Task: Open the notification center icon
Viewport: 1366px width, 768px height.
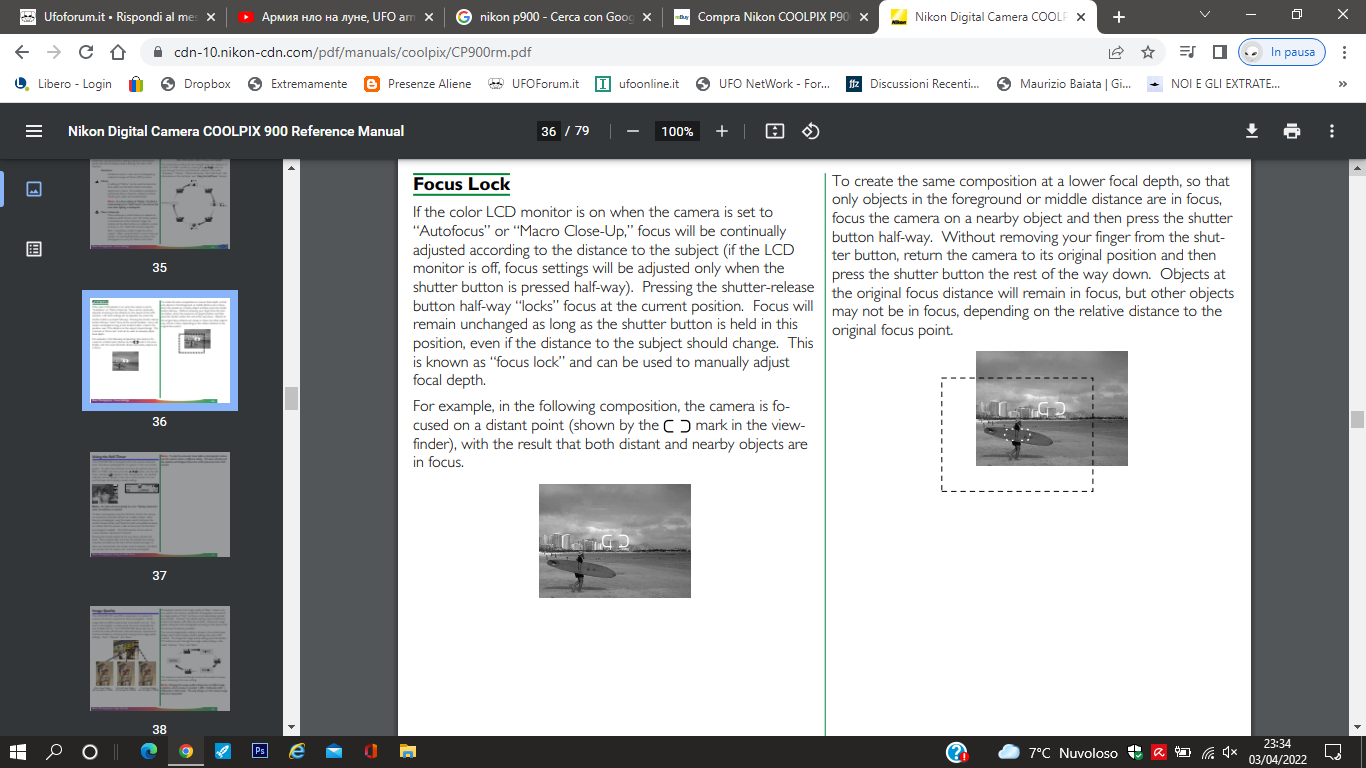Action: pyautogui.click(x=1332, y=752)
